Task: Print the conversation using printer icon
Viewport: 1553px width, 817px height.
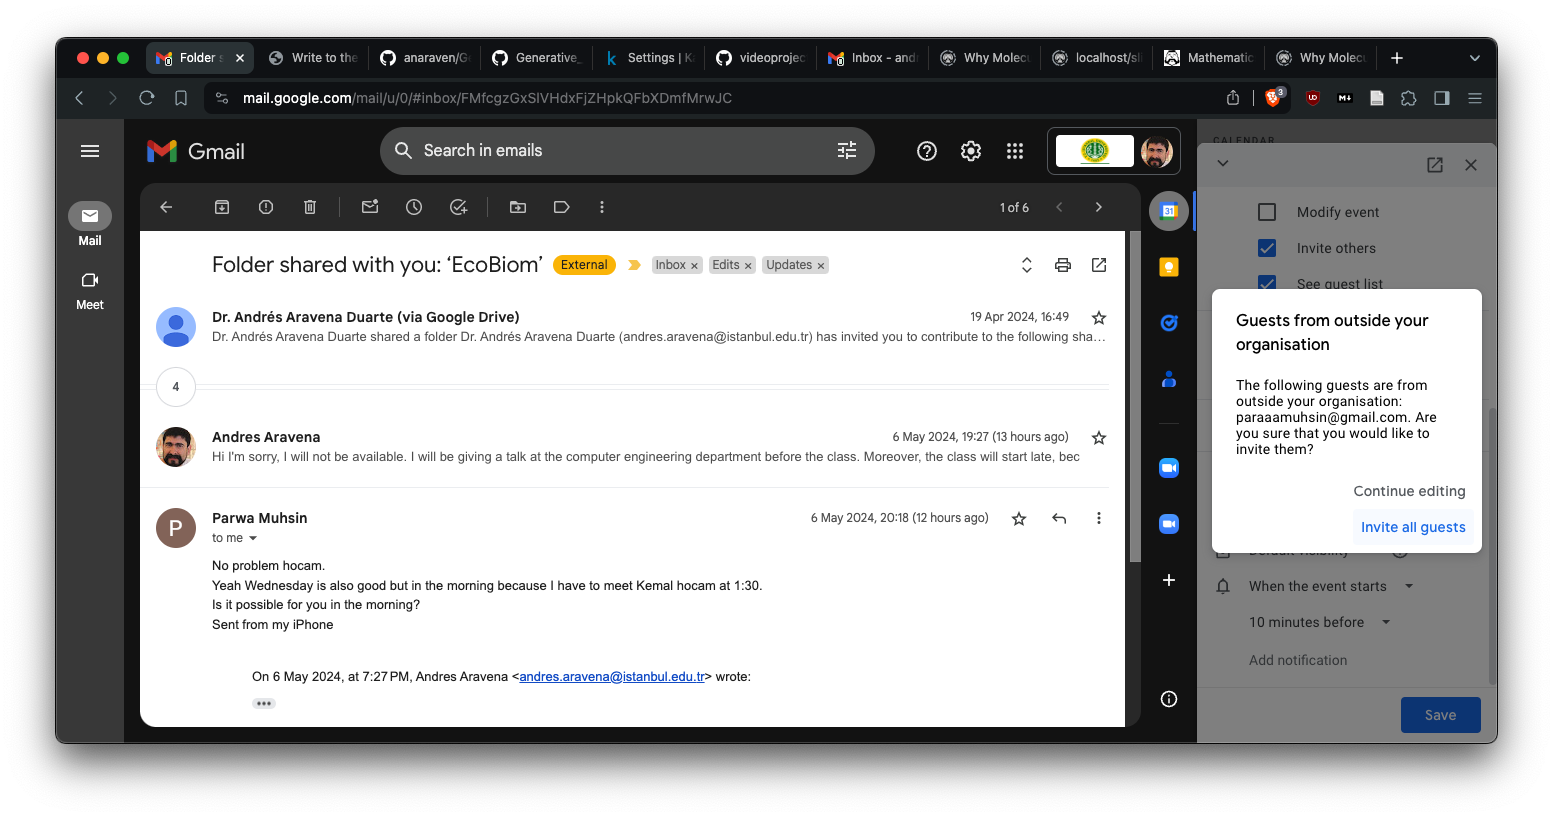Action: pos(1063,265)
